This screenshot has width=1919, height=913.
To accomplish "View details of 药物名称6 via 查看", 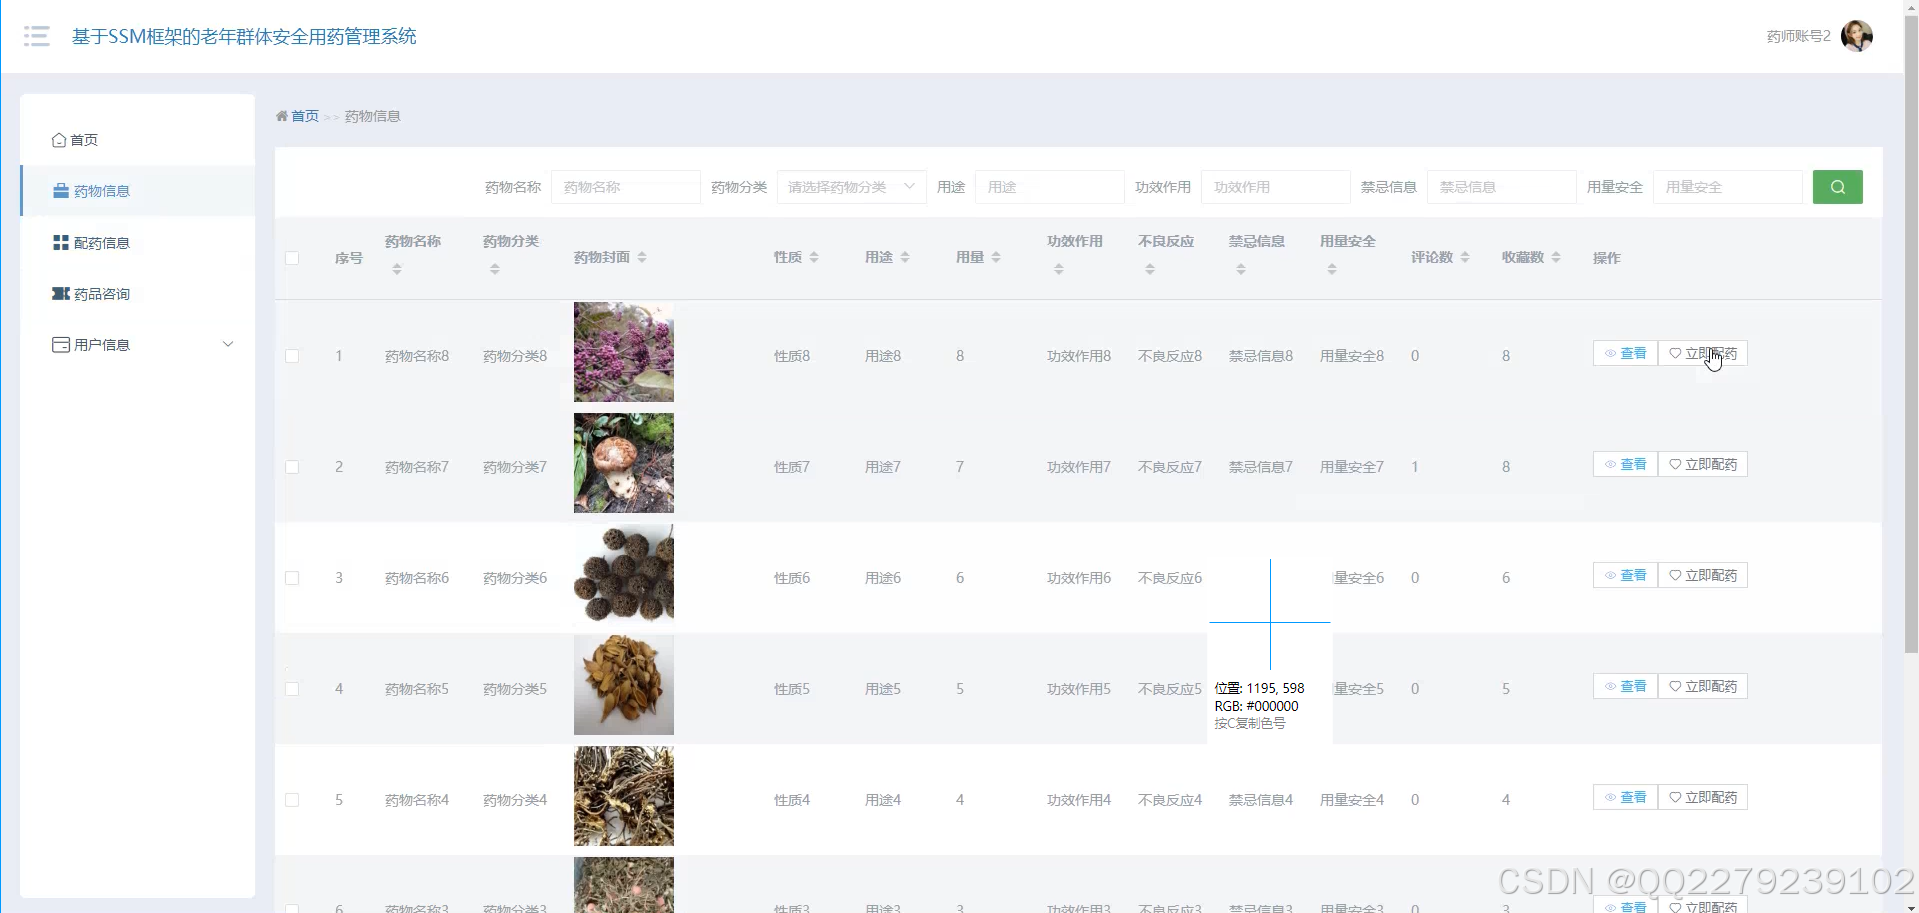I will (x=1625, y=575).
